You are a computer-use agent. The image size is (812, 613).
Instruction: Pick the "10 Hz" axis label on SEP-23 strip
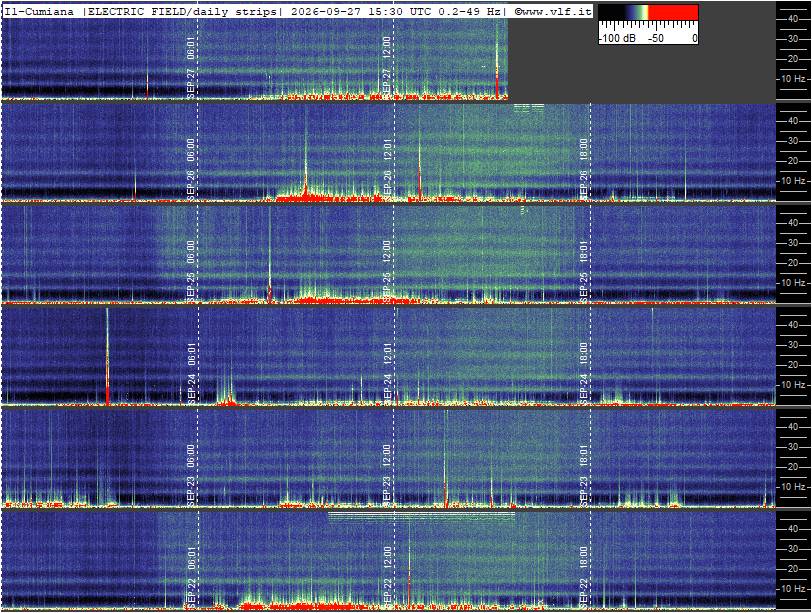tap(794, 487)
